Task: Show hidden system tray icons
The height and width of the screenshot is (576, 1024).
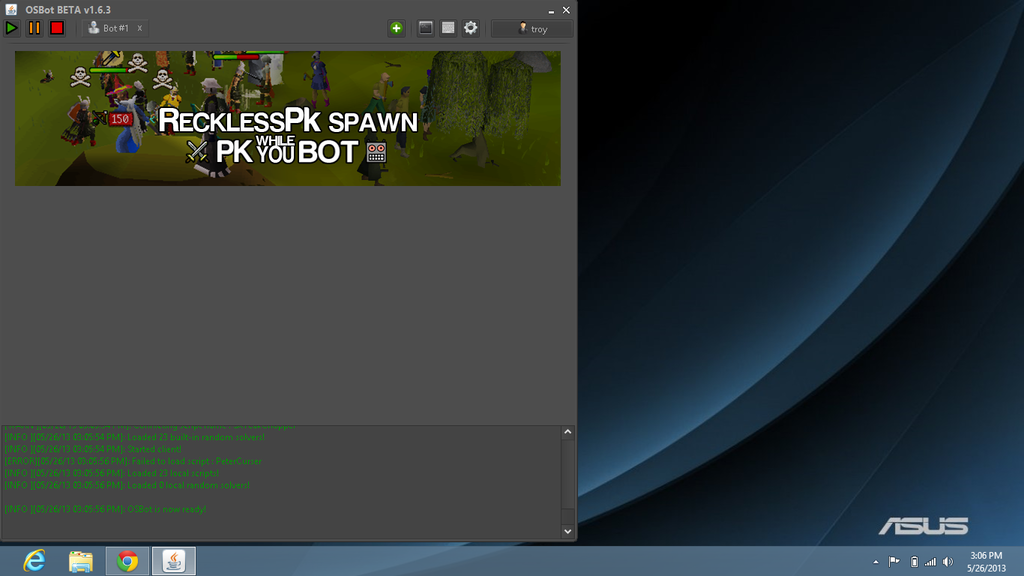Action: click(x=876, y=562)
